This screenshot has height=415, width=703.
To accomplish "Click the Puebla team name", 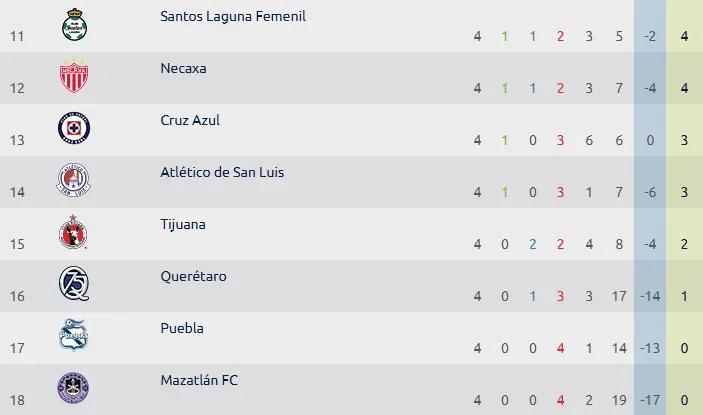I will (x=182, y=328).
